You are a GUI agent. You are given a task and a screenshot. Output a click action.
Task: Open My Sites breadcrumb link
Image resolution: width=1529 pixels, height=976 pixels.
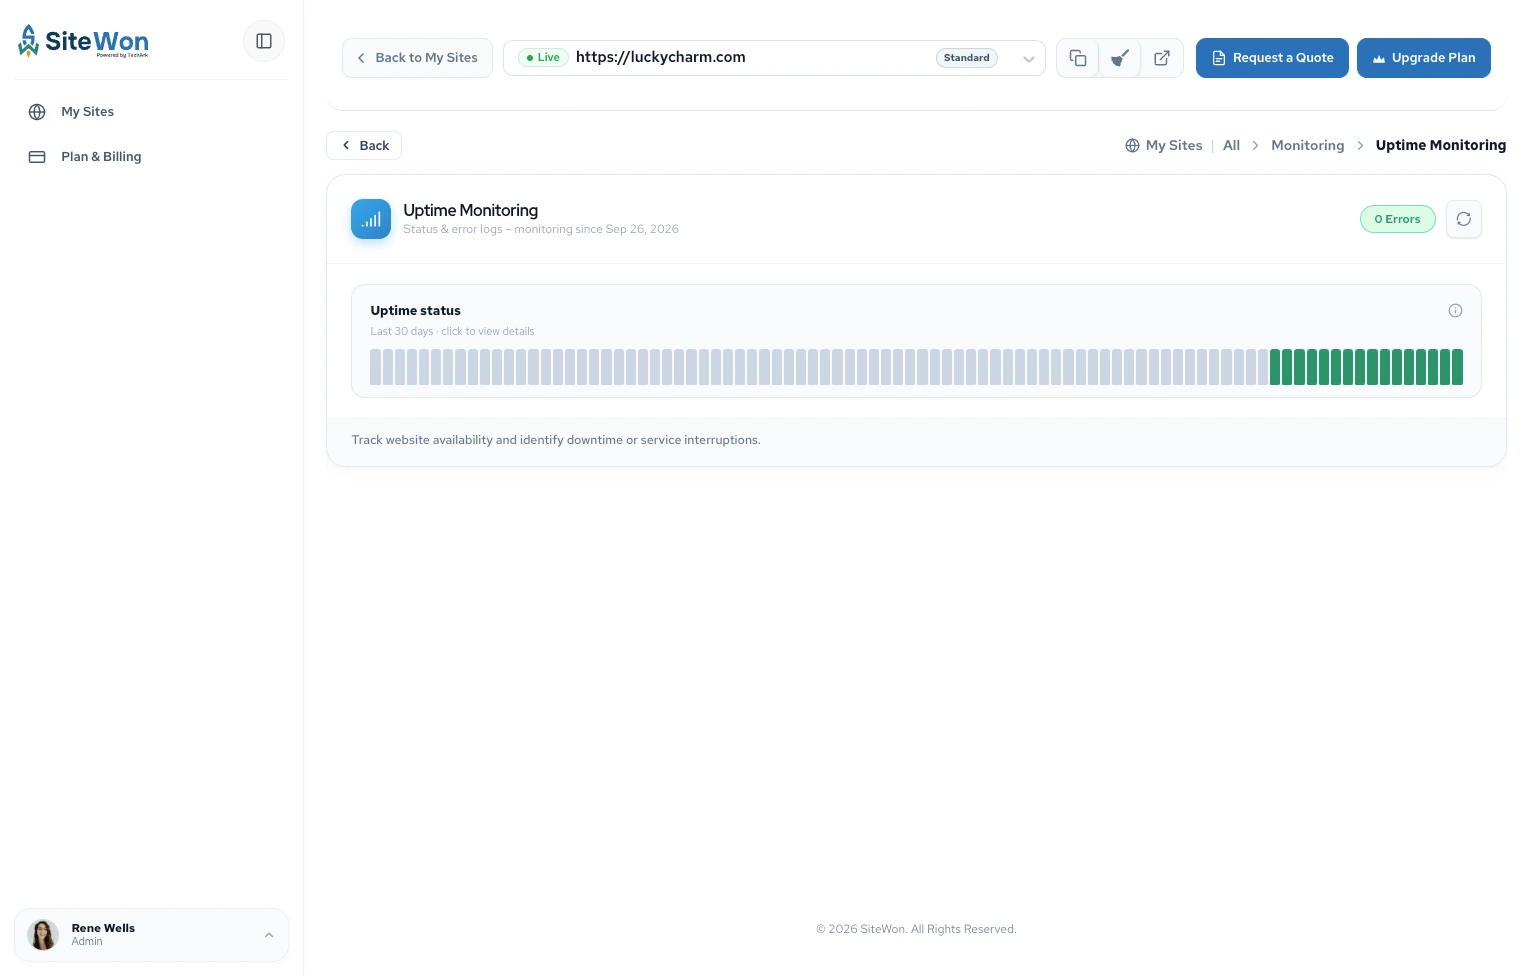point(1164,146)
